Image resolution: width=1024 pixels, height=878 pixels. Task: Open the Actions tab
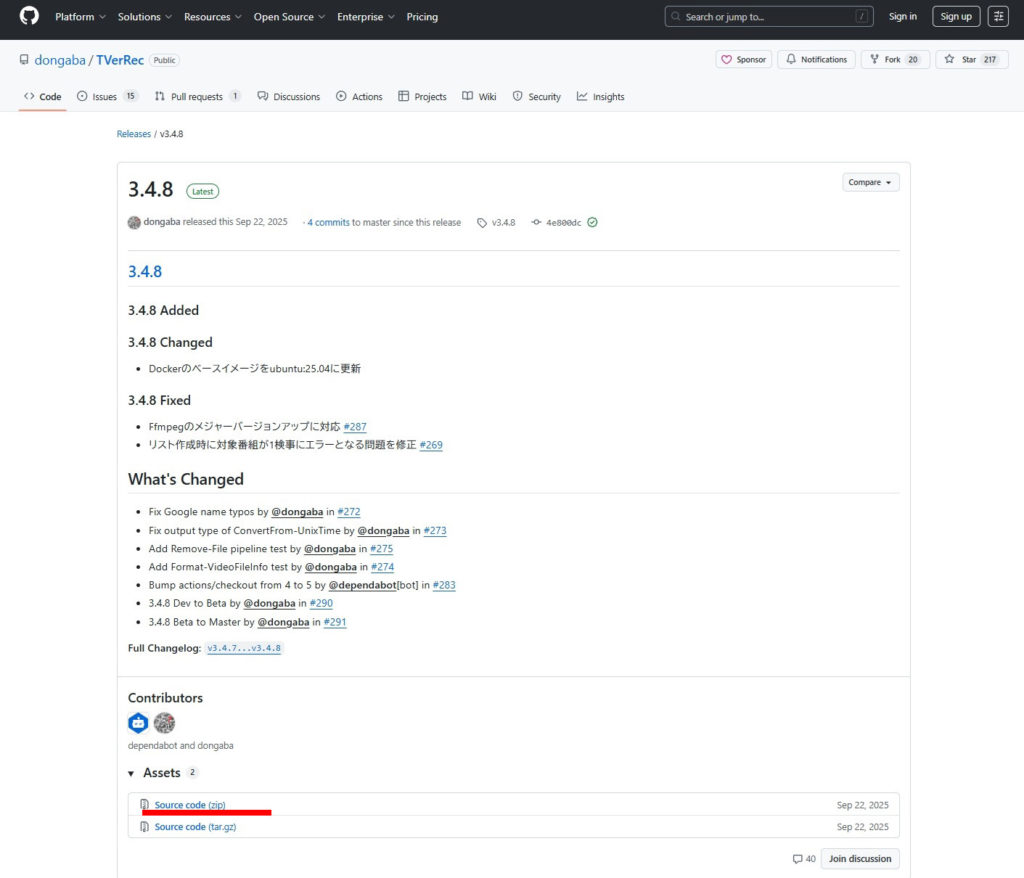pyautogui.click(x=359, y=97)
